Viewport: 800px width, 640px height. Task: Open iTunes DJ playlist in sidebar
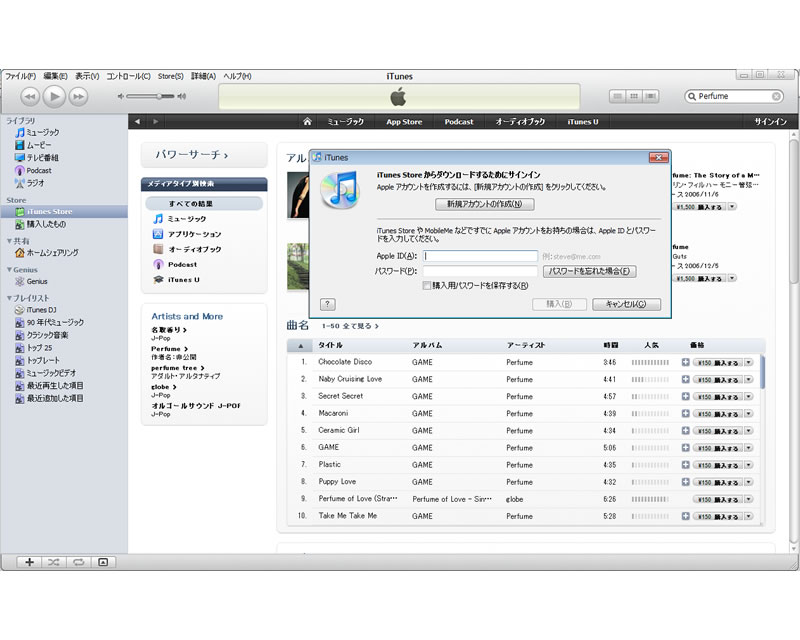tap(42, 310)
